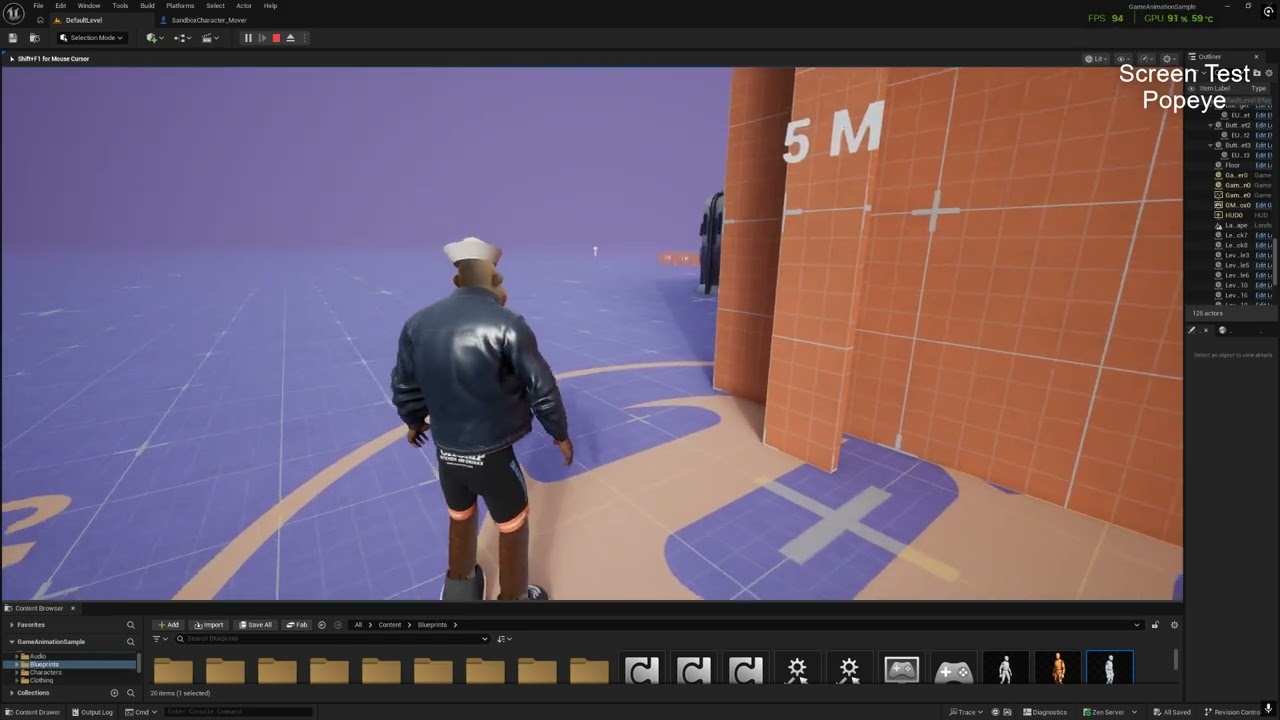Select the Clothing folder in tree
This screenshot has width=1280, height=720.
click(41, 680)
